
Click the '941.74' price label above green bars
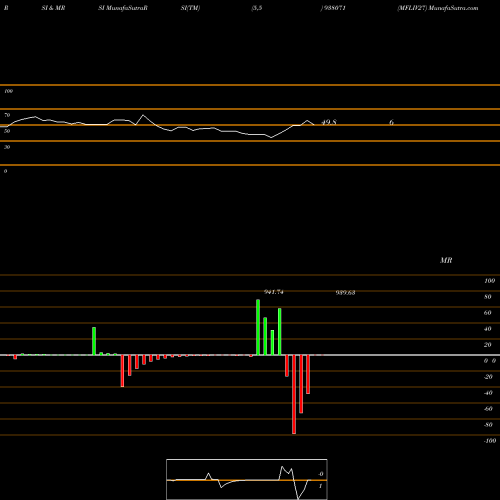(x=274, y=292)
